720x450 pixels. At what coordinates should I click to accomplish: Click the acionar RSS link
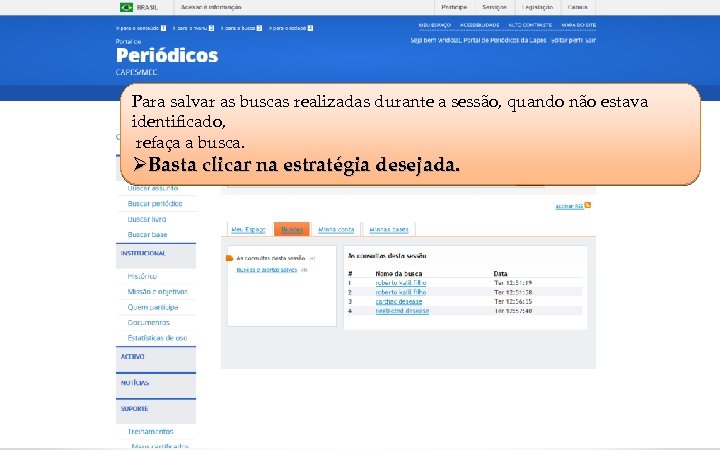click(x=569, y=206)
